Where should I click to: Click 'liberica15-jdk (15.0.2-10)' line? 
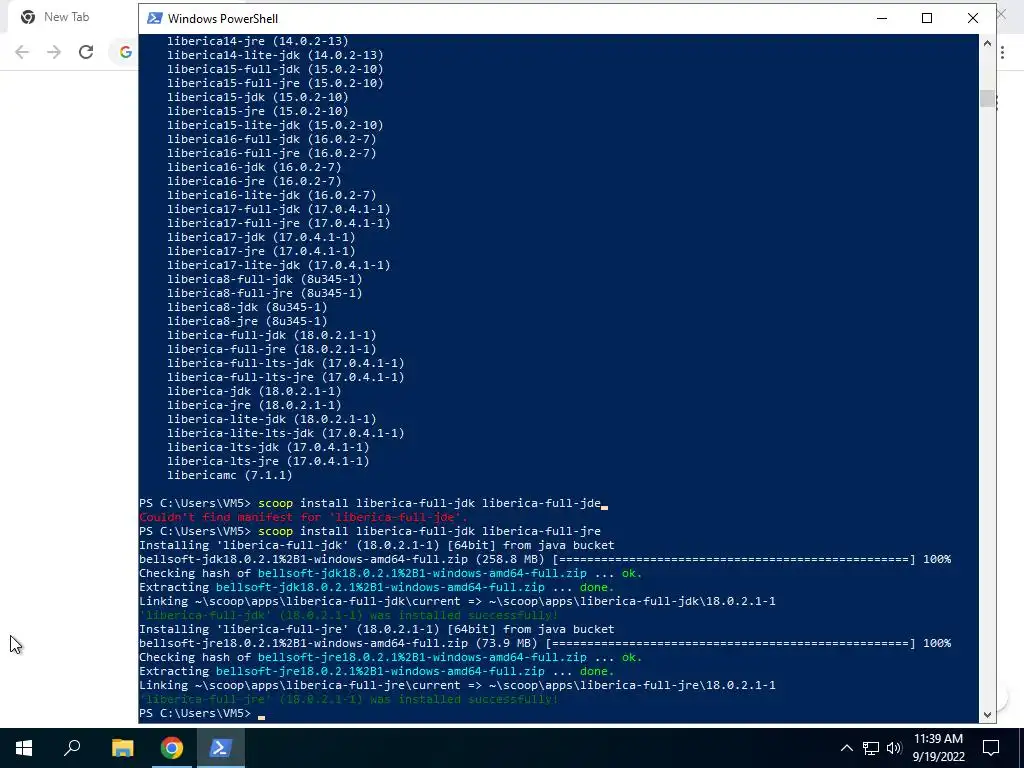[258, 97]
